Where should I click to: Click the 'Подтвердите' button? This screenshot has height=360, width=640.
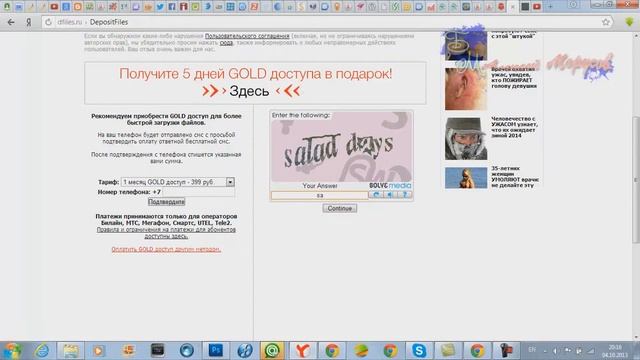click(x=166, y=202)
